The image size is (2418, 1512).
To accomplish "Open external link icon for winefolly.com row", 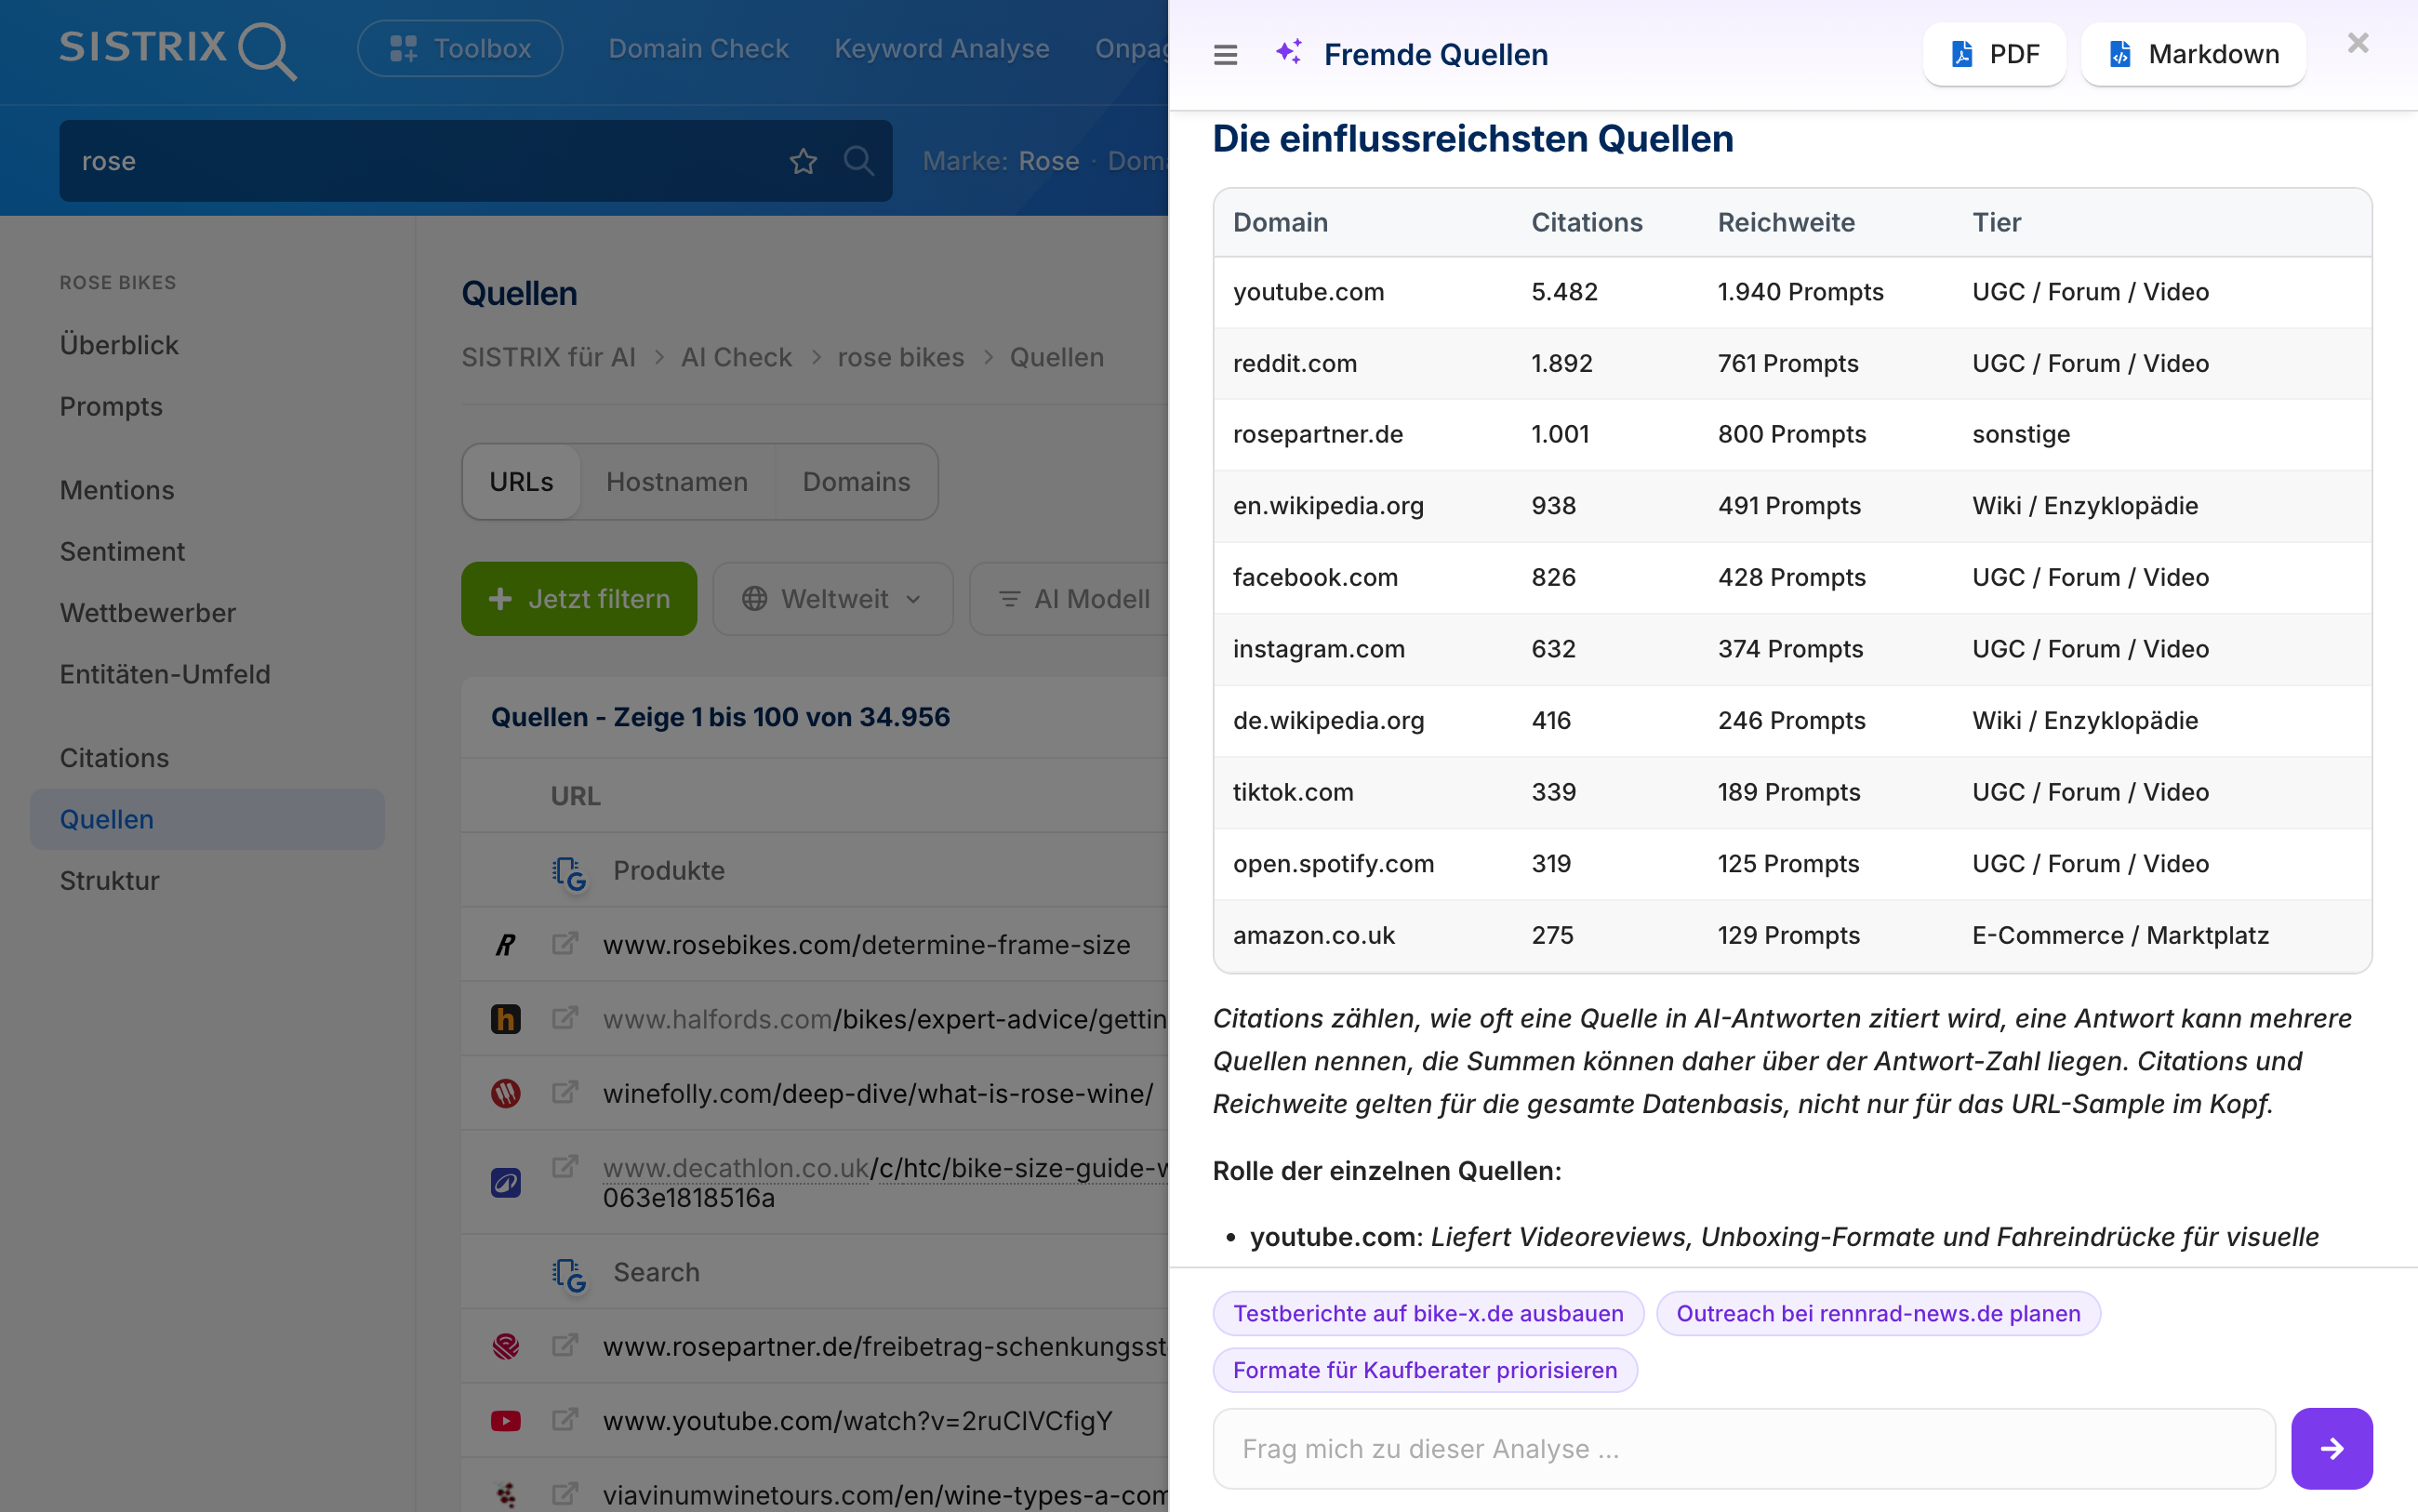I will coord(565,1092).
